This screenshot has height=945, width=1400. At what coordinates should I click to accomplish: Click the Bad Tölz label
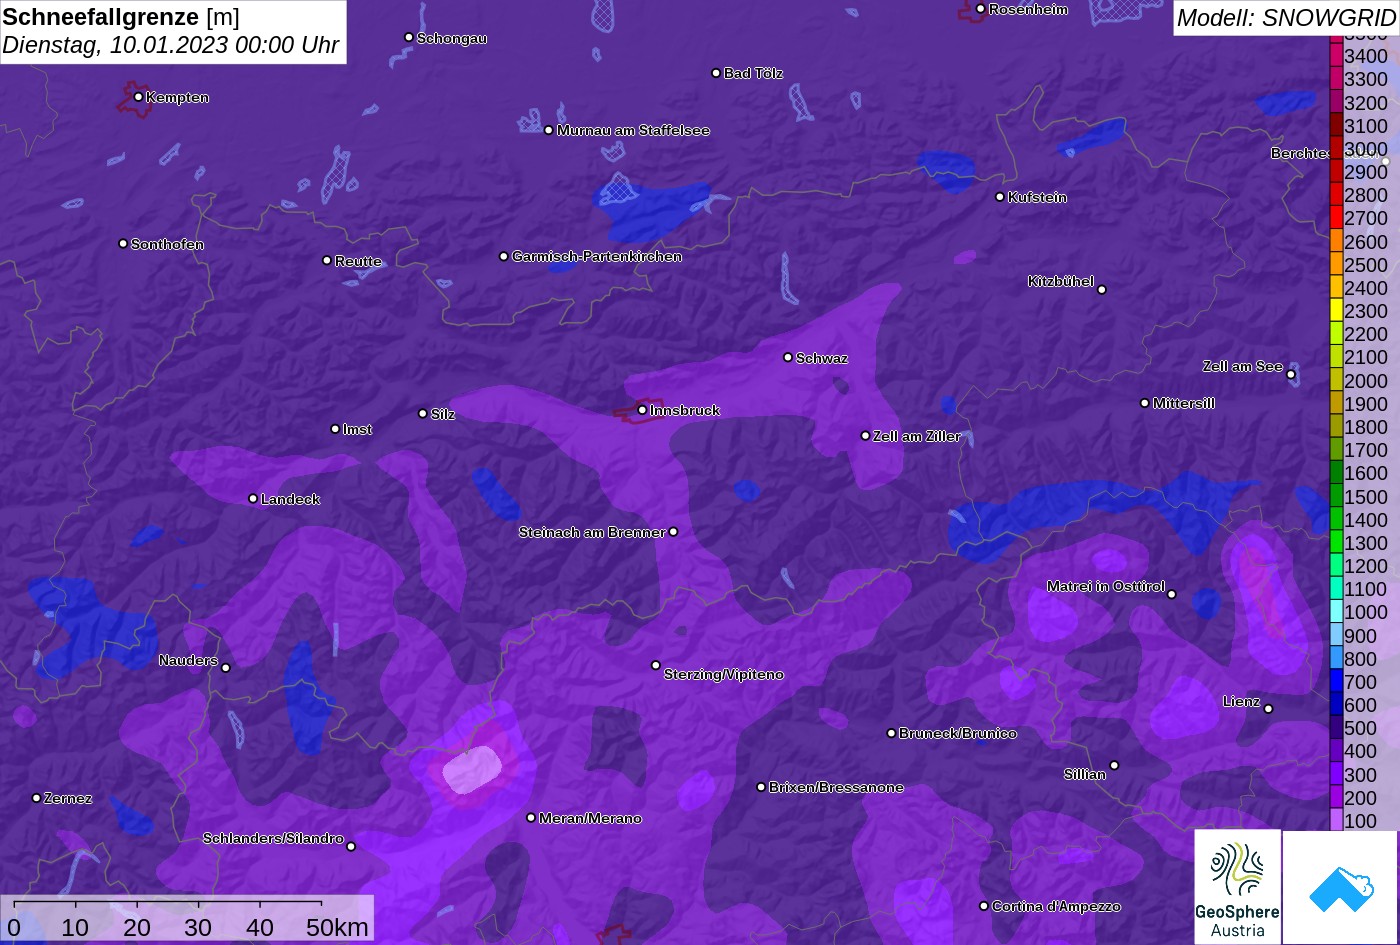pos(753,73)
